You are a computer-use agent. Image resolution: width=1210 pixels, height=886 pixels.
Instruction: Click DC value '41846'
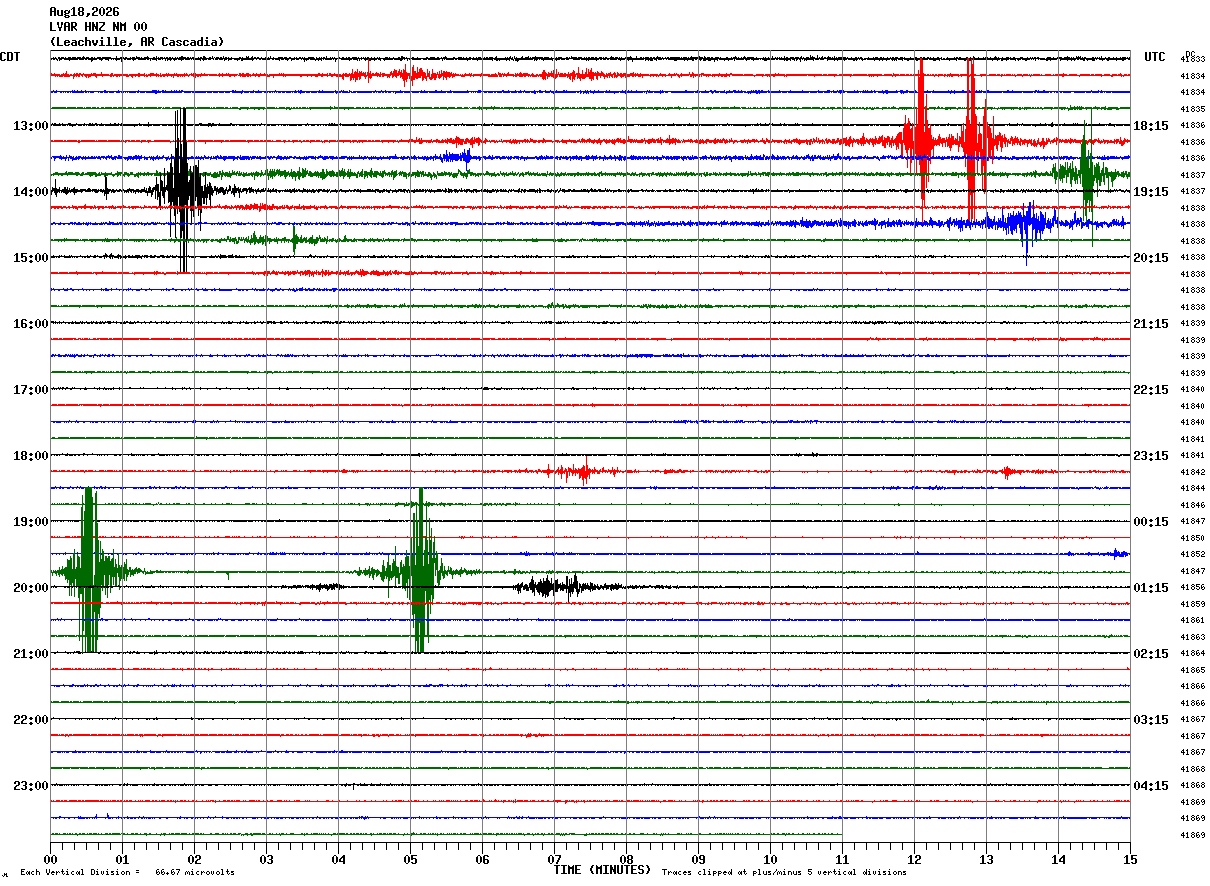tap(1192, 505)
